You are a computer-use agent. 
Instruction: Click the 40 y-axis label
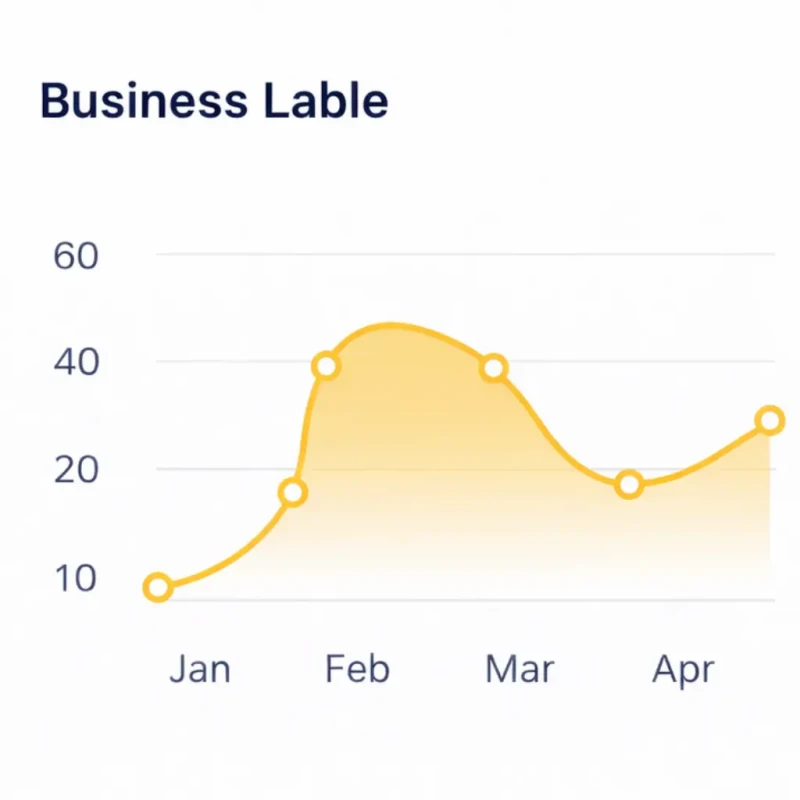pos(76,362)
